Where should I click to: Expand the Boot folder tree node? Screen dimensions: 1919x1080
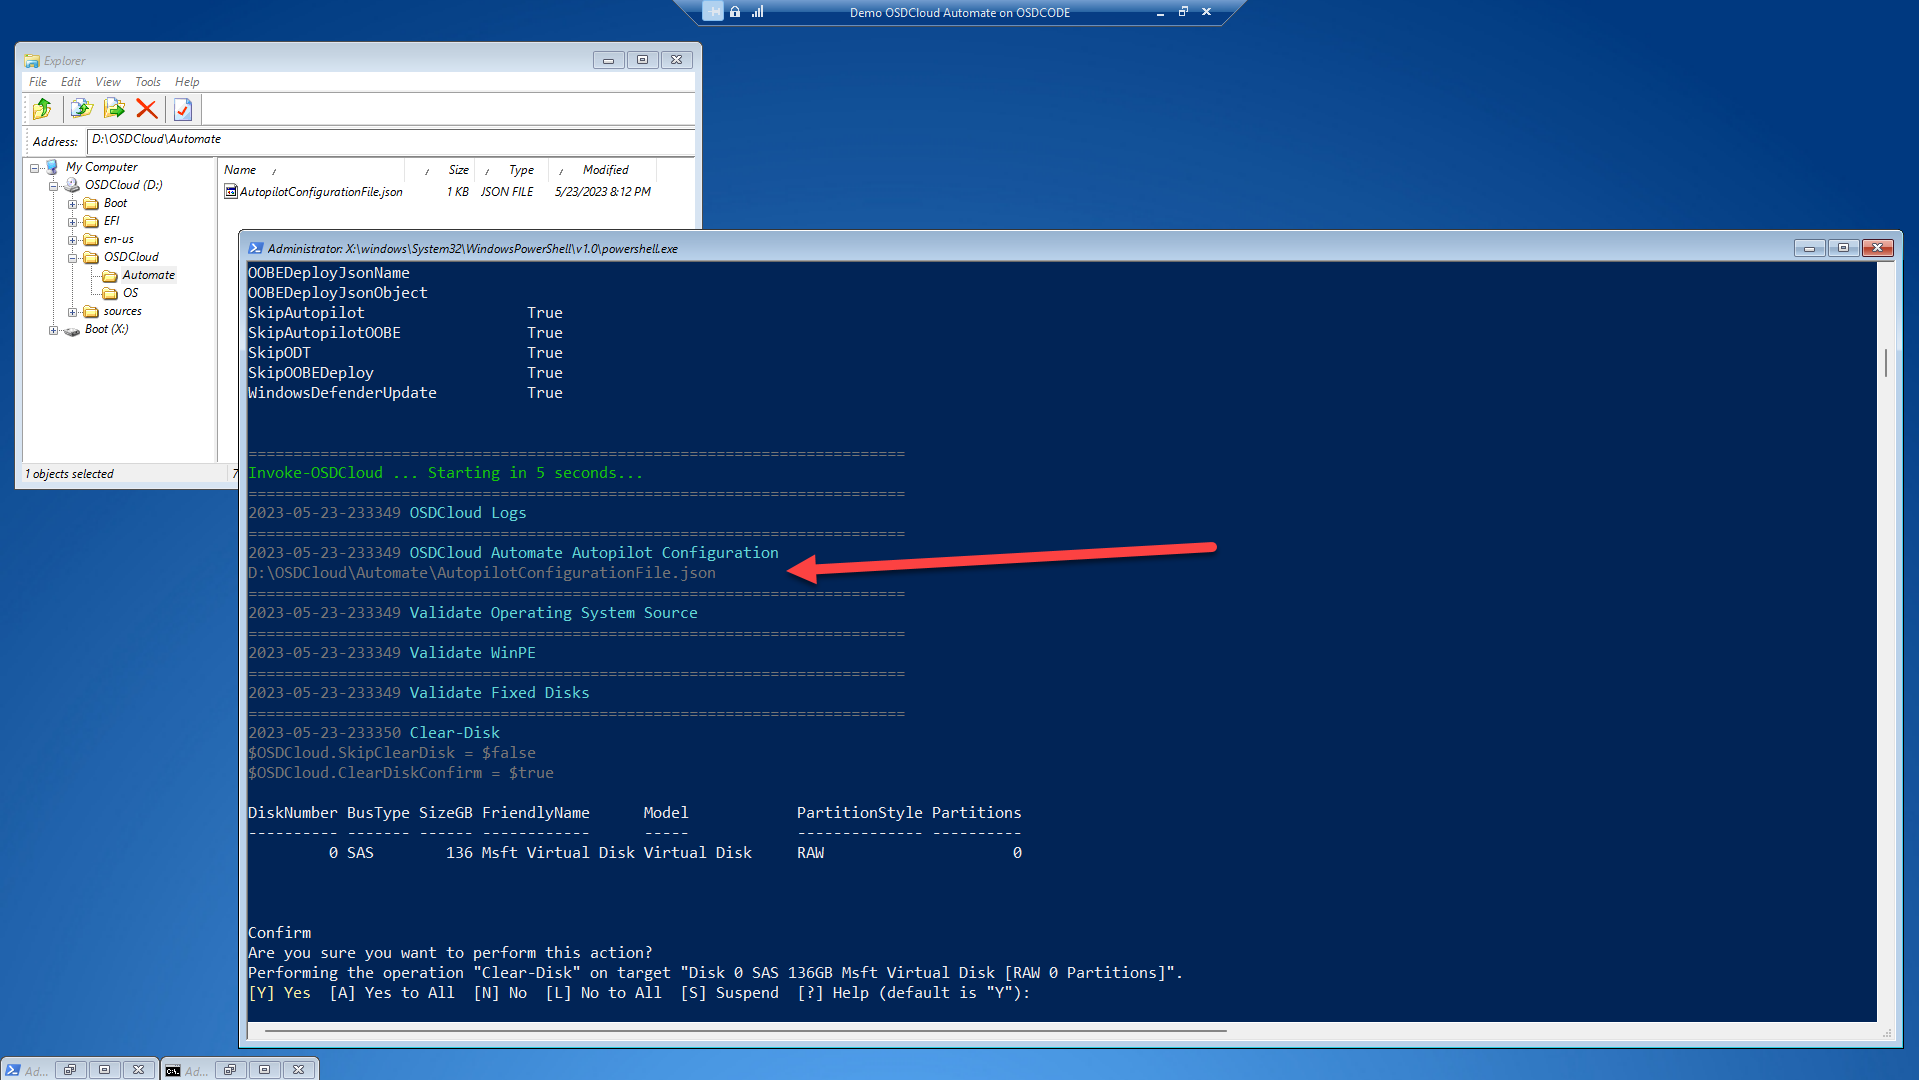pos(72,204)
